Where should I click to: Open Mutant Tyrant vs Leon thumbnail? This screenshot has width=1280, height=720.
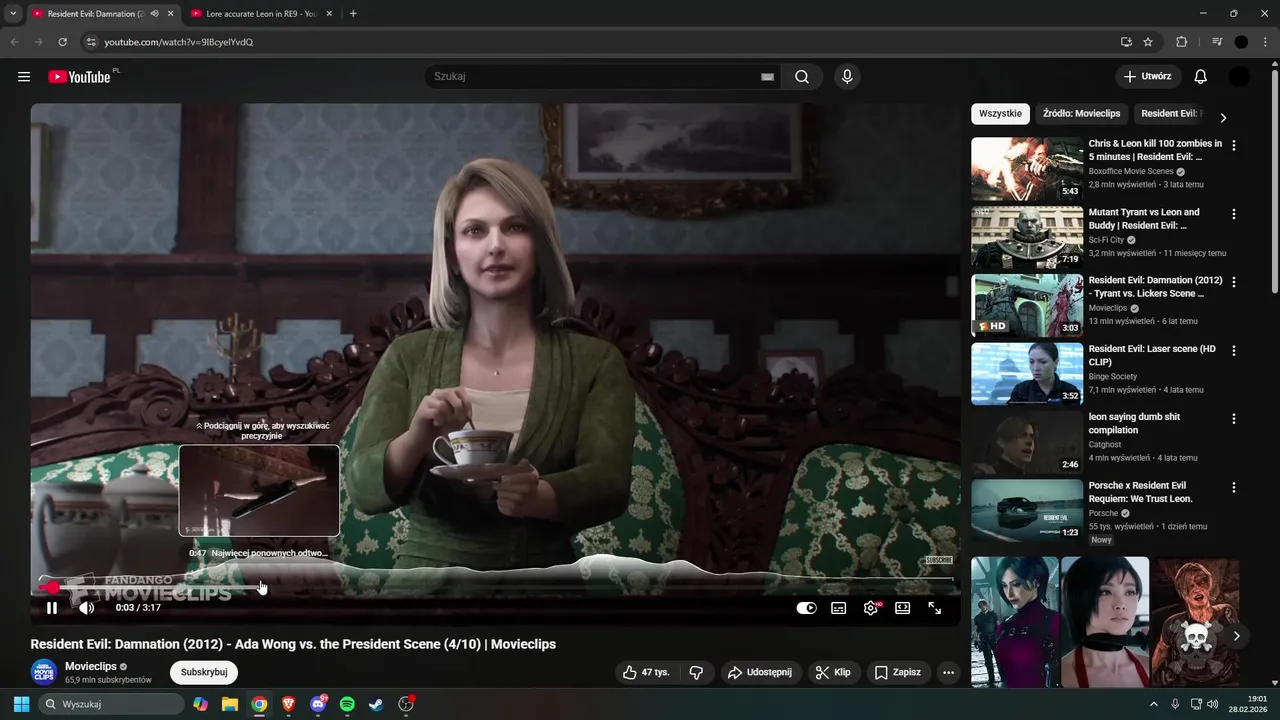[1027, 237]
